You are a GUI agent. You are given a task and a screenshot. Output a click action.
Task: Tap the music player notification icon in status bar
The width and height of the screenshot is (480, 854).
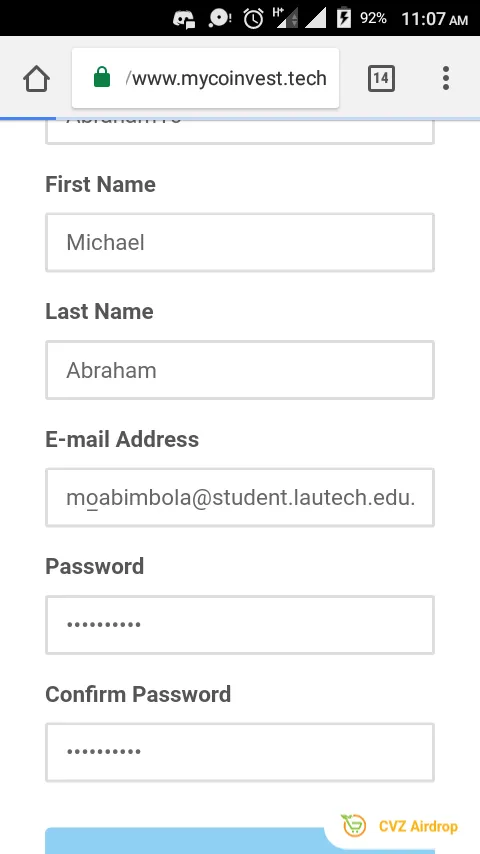tap(220, 19)
